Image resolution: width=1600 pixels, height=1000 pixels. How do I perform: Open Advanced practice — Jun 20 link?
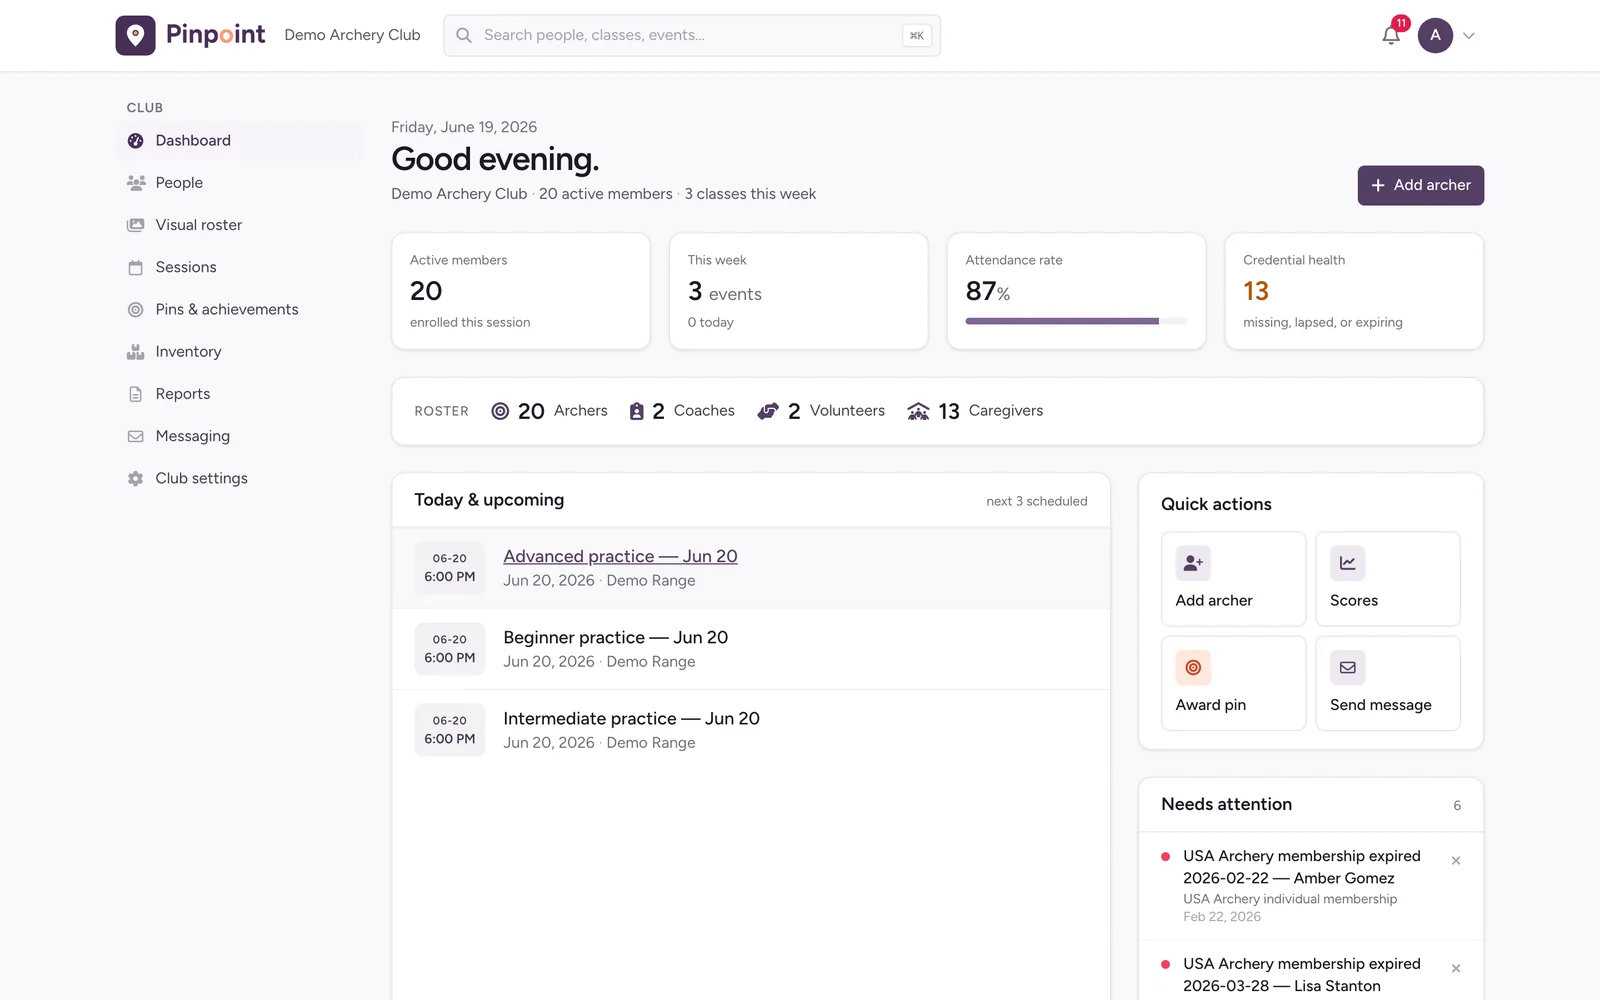[620, 556]
